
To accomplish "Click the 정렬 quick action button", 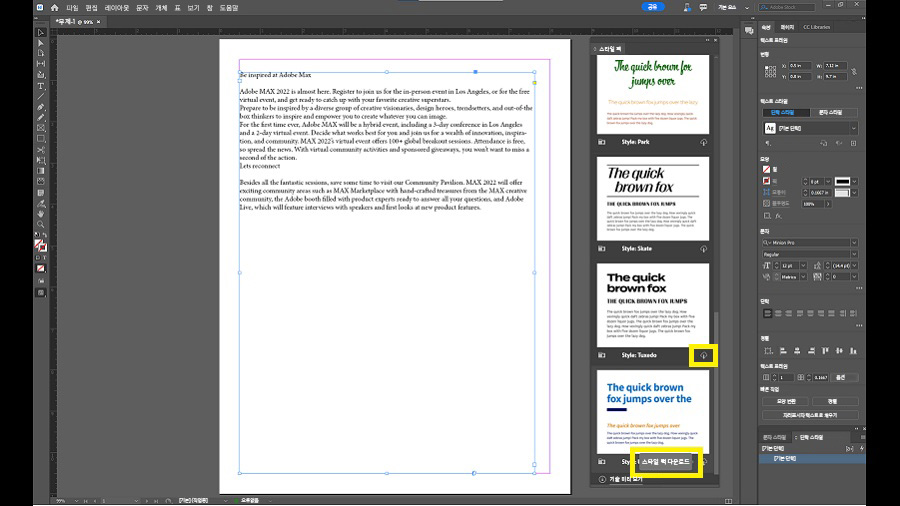I will (x=833, y=402).
